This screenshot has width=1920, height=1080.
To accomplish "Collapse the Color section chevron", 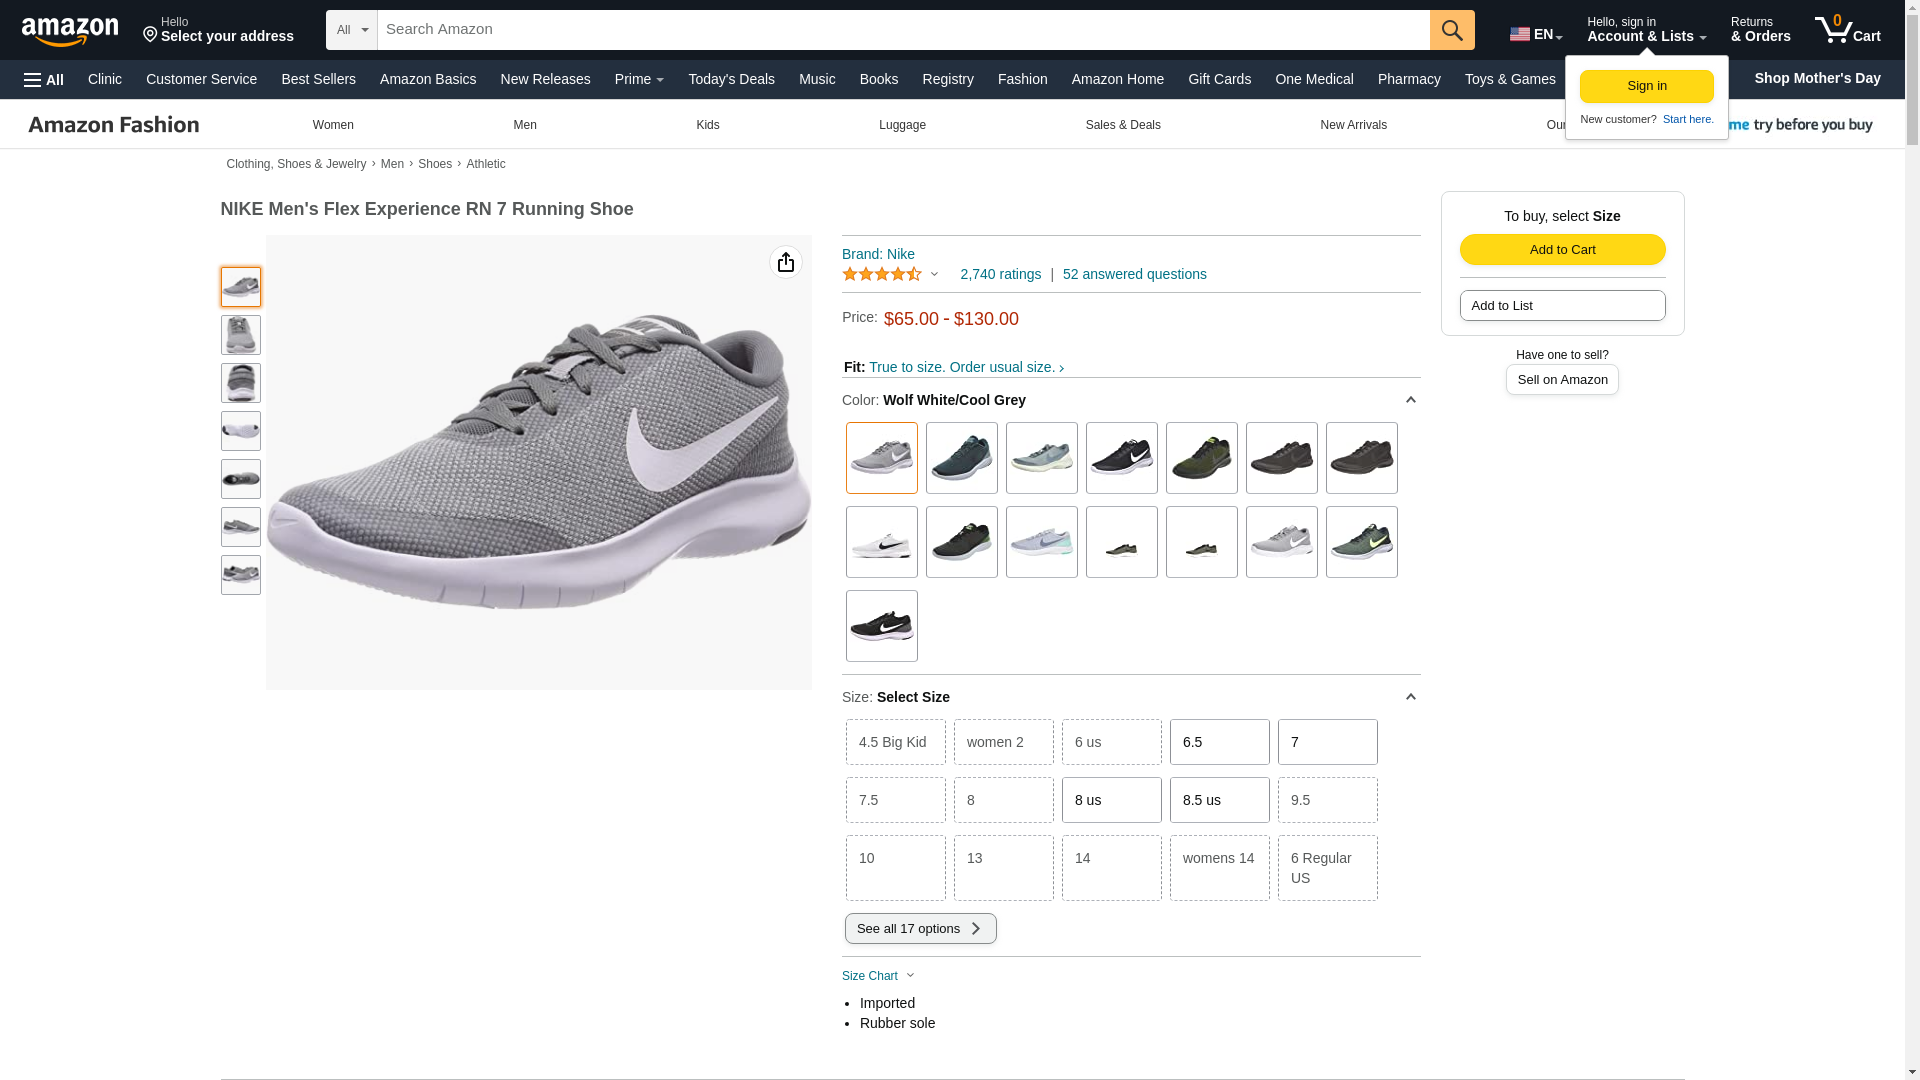I will (1410, 400).
